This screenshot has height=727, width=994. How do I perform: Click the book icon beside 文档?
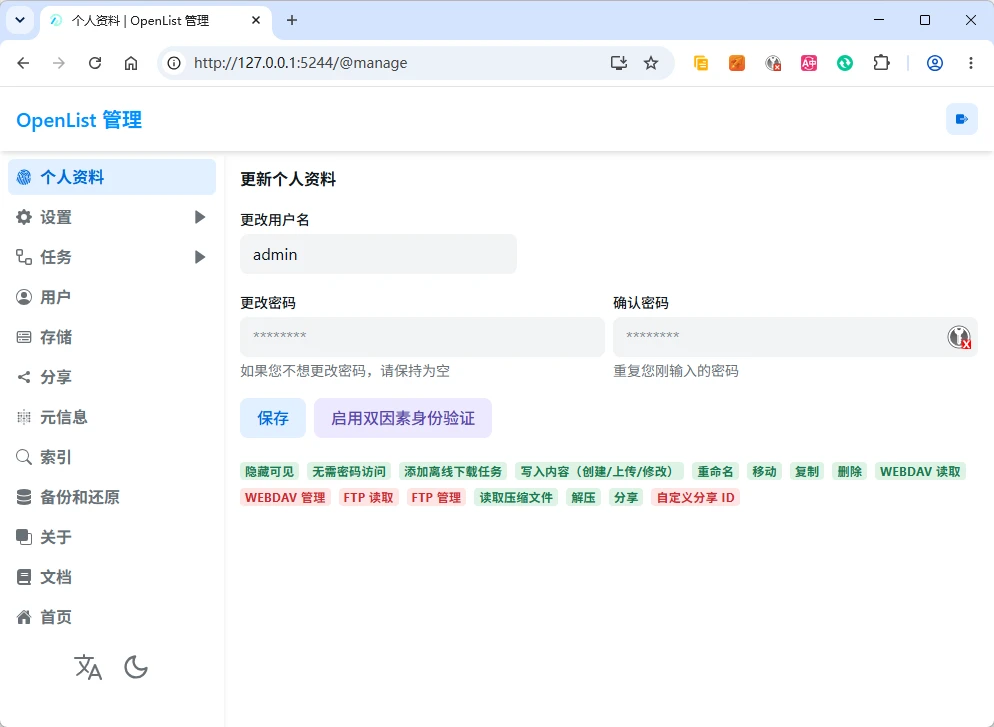point(24,577)
